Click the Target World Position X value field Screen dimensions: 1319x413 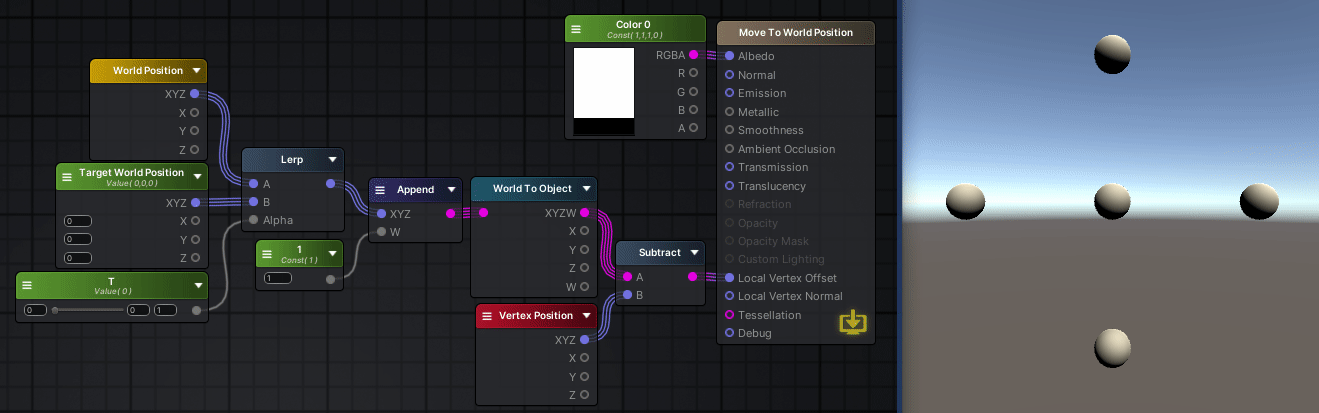coord(77,221)
